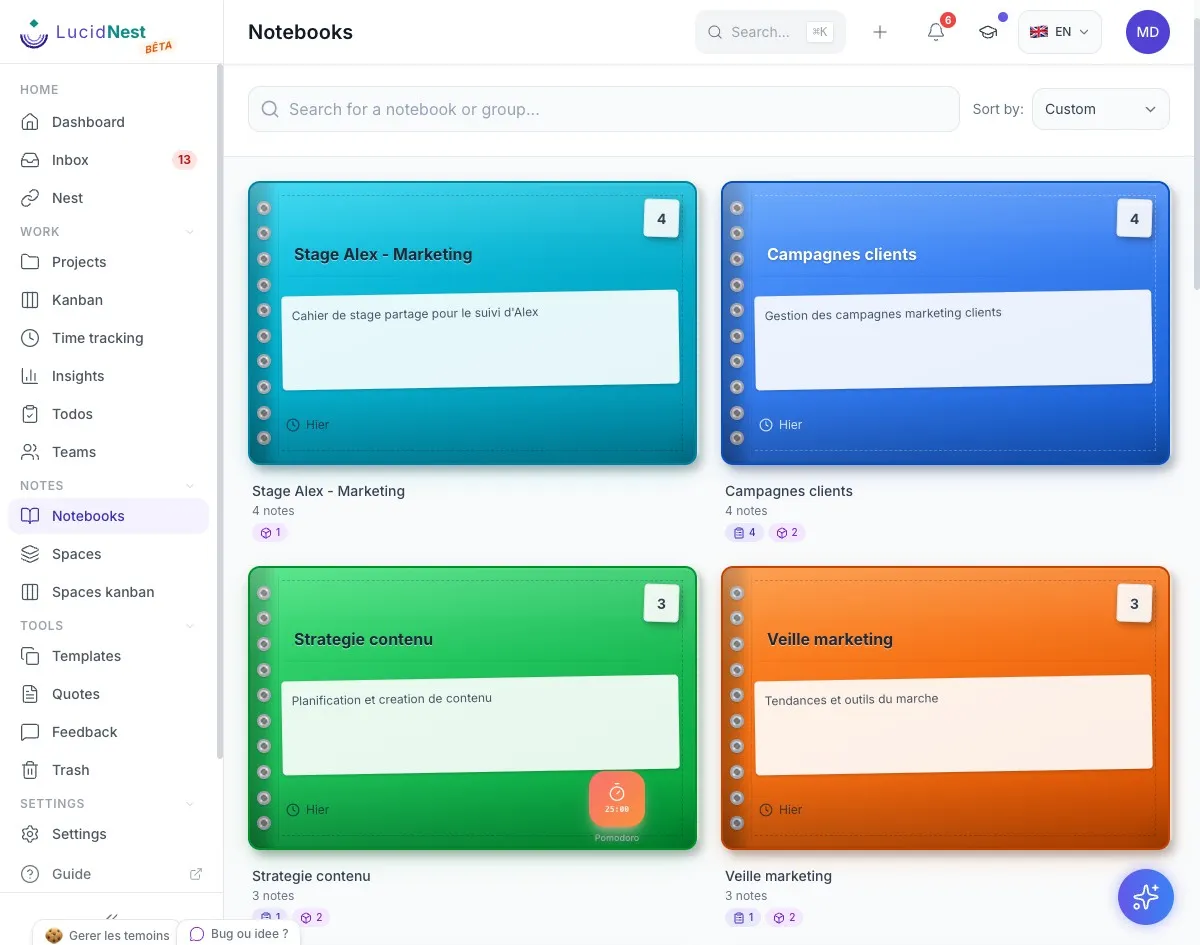1200x945 pixels.
Task: Click the Strategie contenu title below cover
Action: tap(311, 876)
